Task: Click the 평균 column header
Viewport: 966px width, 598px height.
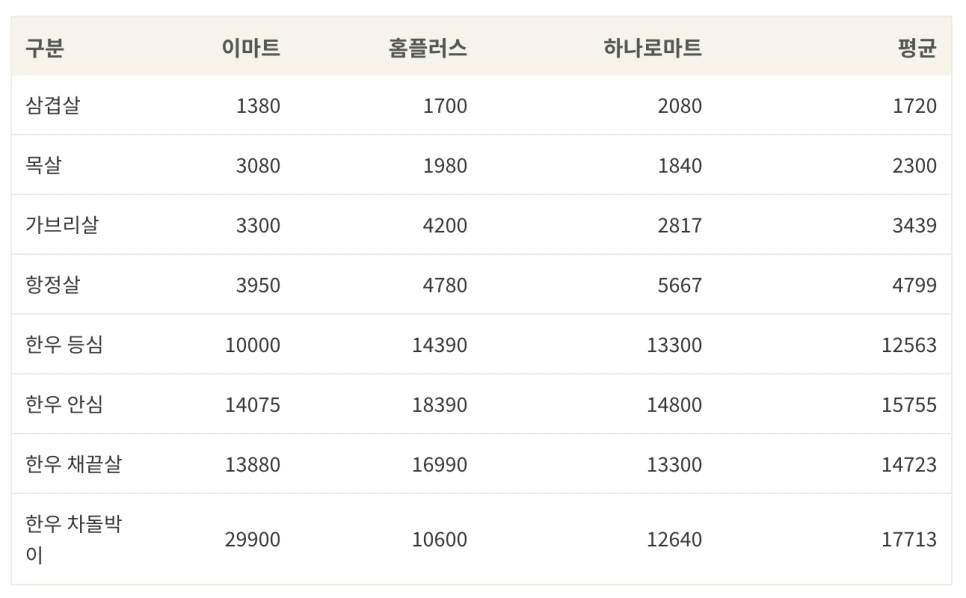Action: coord(916,47)
